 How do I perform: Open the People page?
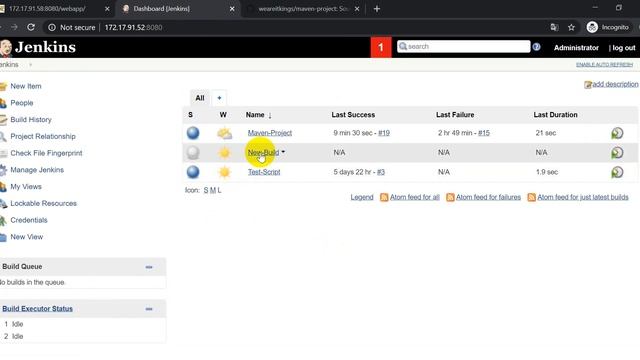coord(22,103)
